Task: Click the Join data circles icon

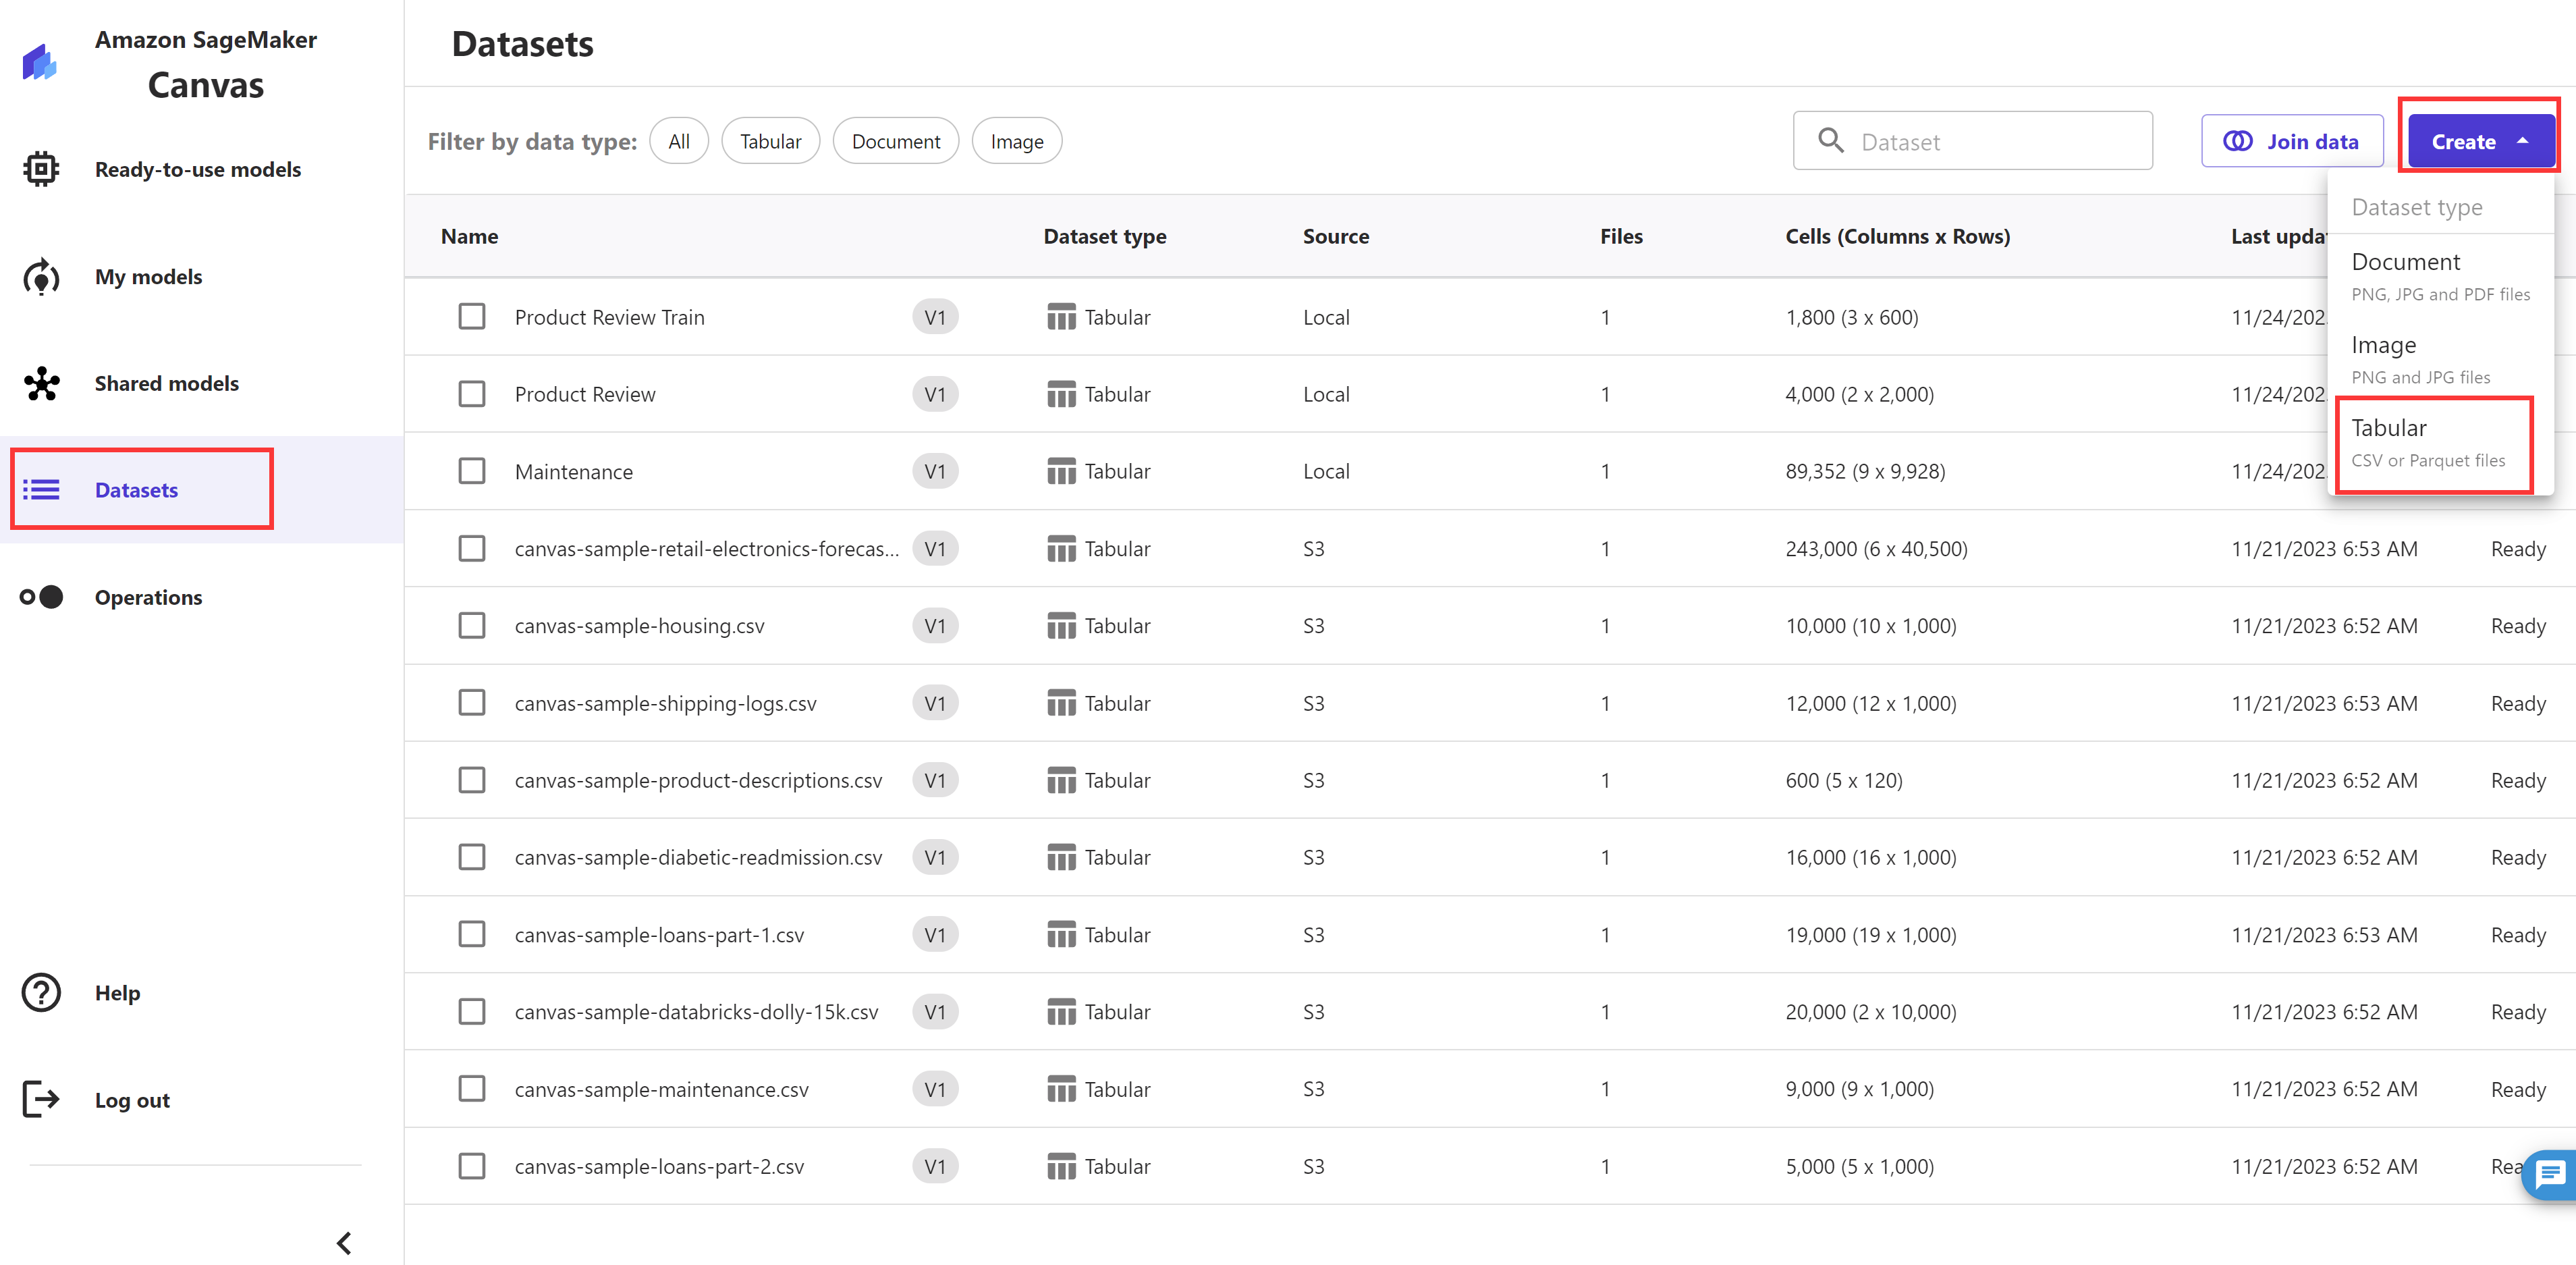Action: (2238, 142)
